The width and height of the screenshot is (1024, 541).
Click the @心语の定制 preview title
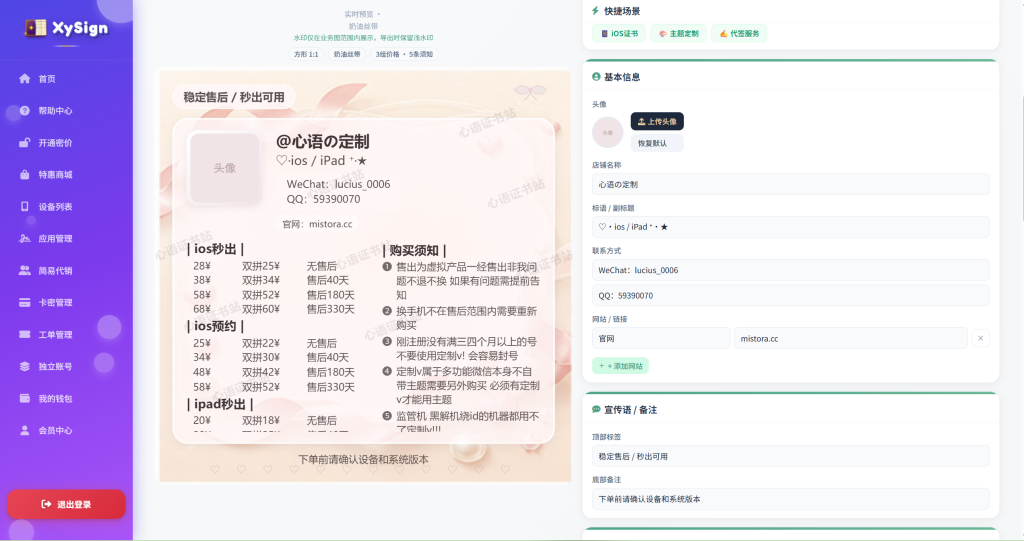pos(323,141)
